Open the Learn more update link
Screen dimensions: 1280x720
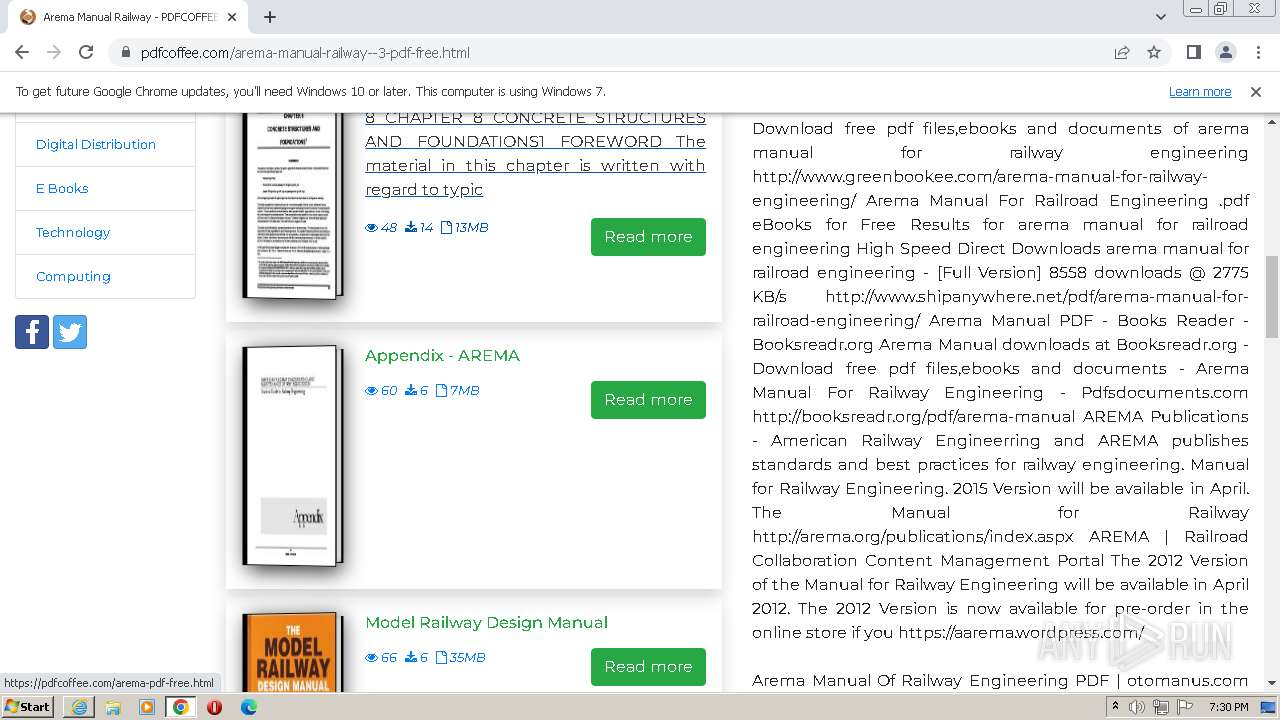[1200, 91]
